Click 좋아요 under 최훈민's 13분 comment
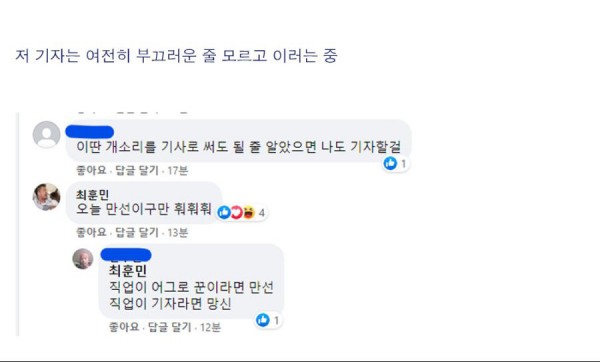The width and height of the screenshot is (600, 362). pos(91,232)
